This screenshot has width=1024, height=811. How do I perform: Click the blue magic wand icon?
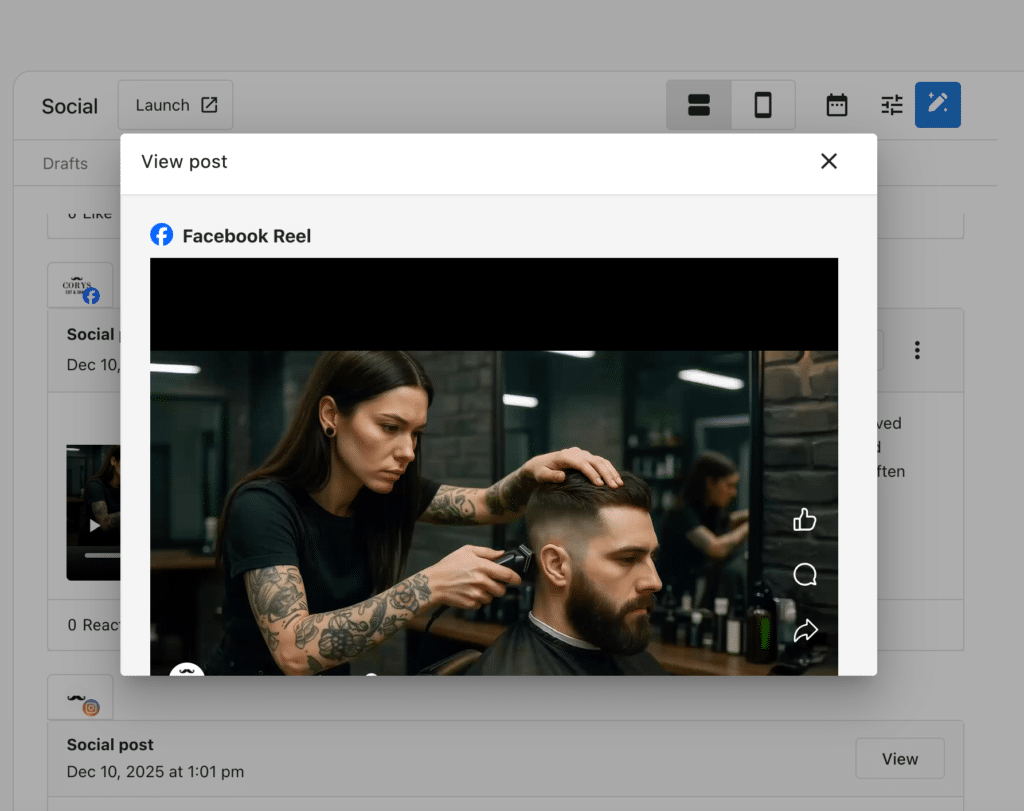pos(937,105)
